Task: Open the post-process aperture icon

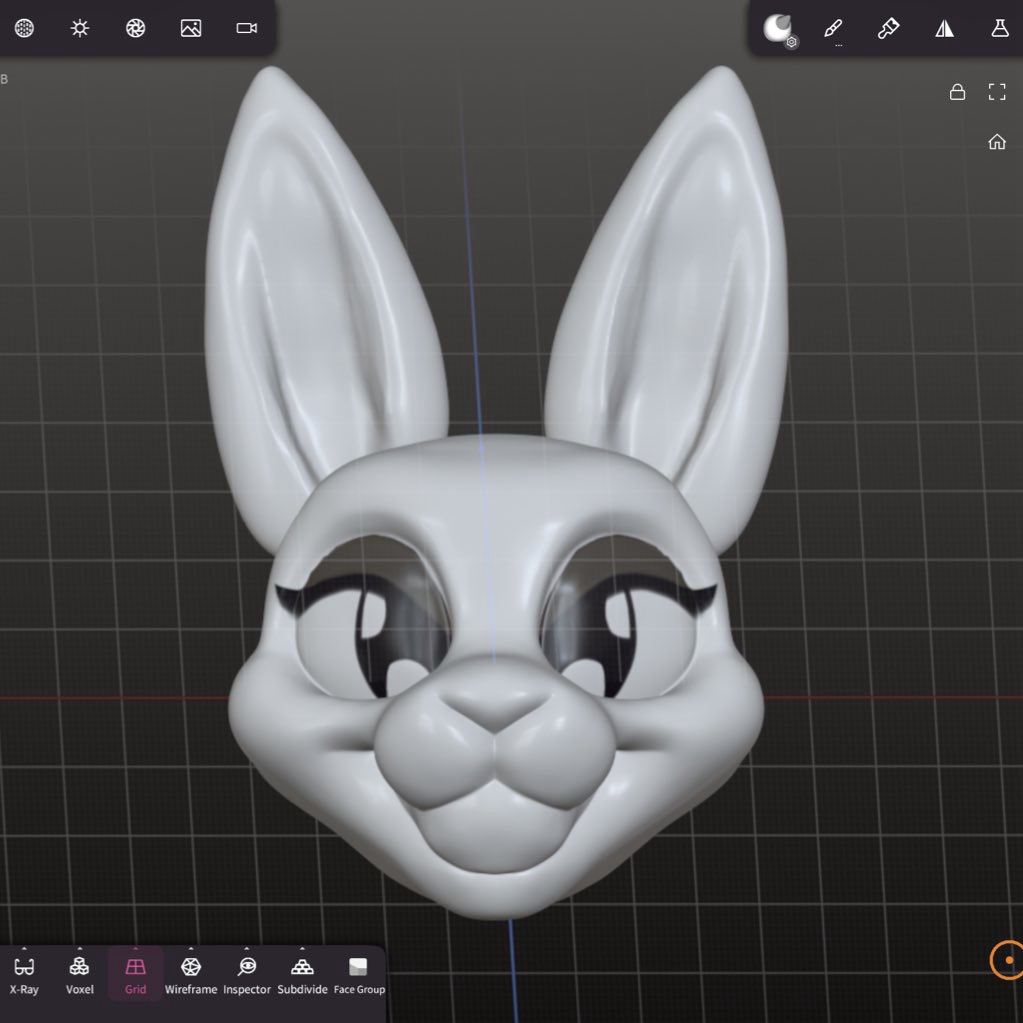Action: 136,28
